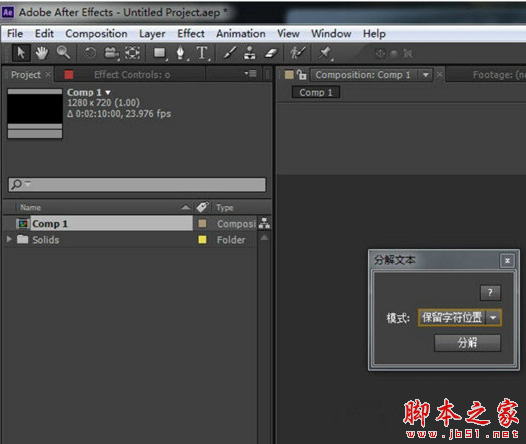Click the Type column header
This screenshot has width=526, height=444.
pyautogui.click(x=224, y=208)
